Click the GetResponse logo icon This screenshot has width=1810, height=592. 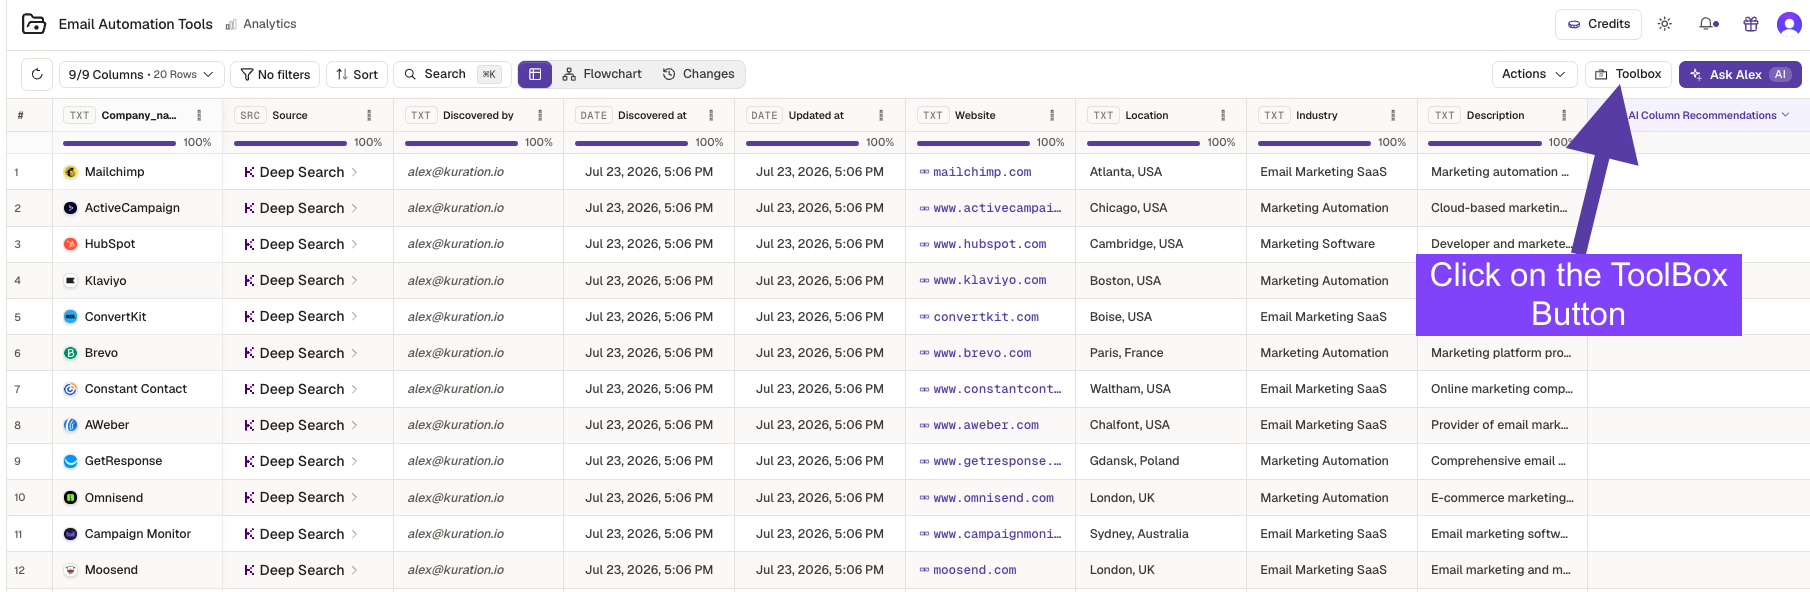coord(70,461)
